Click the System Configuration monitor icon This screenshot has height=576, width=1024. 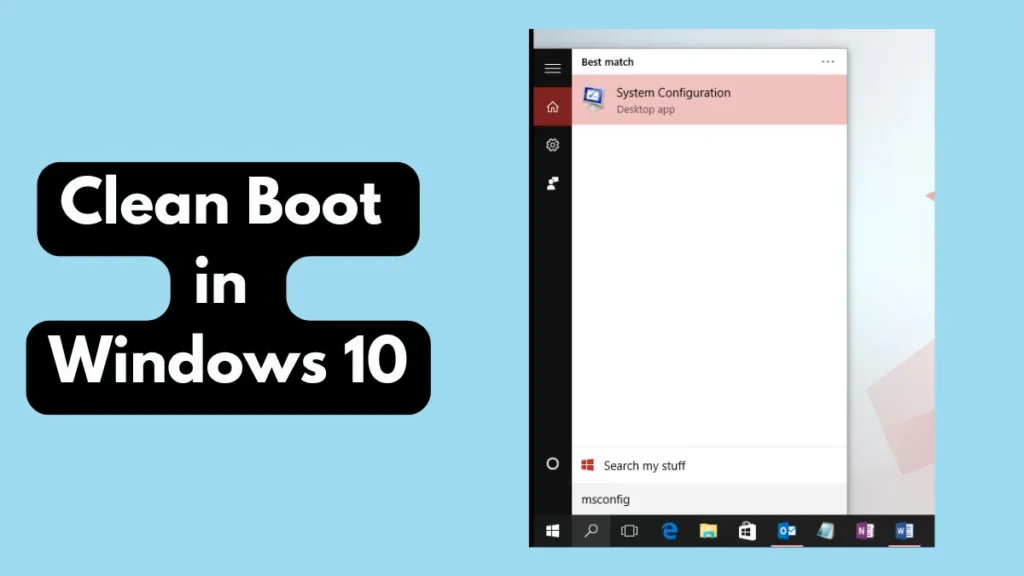(594, 99)
